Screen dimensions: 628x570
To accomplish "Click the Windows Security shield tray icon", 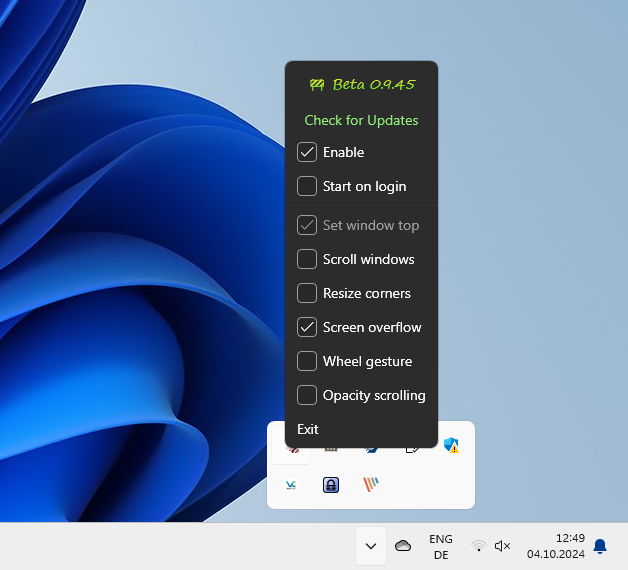I will pos(451,446).
